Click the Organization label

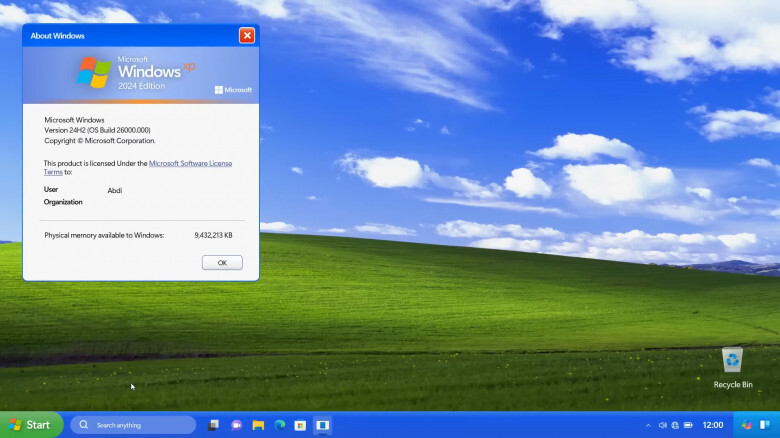[x=63, y=202]
